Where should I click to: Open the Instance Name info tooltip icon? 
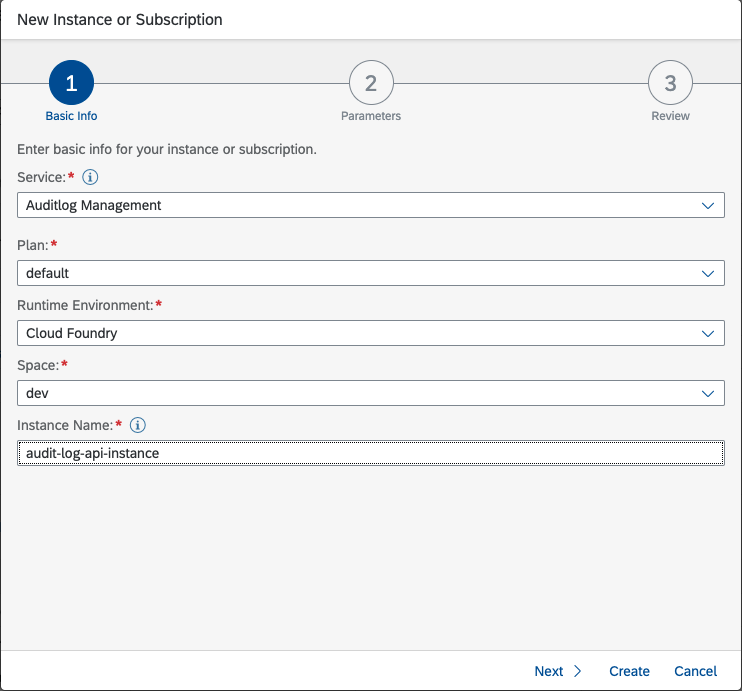(138, 425)
